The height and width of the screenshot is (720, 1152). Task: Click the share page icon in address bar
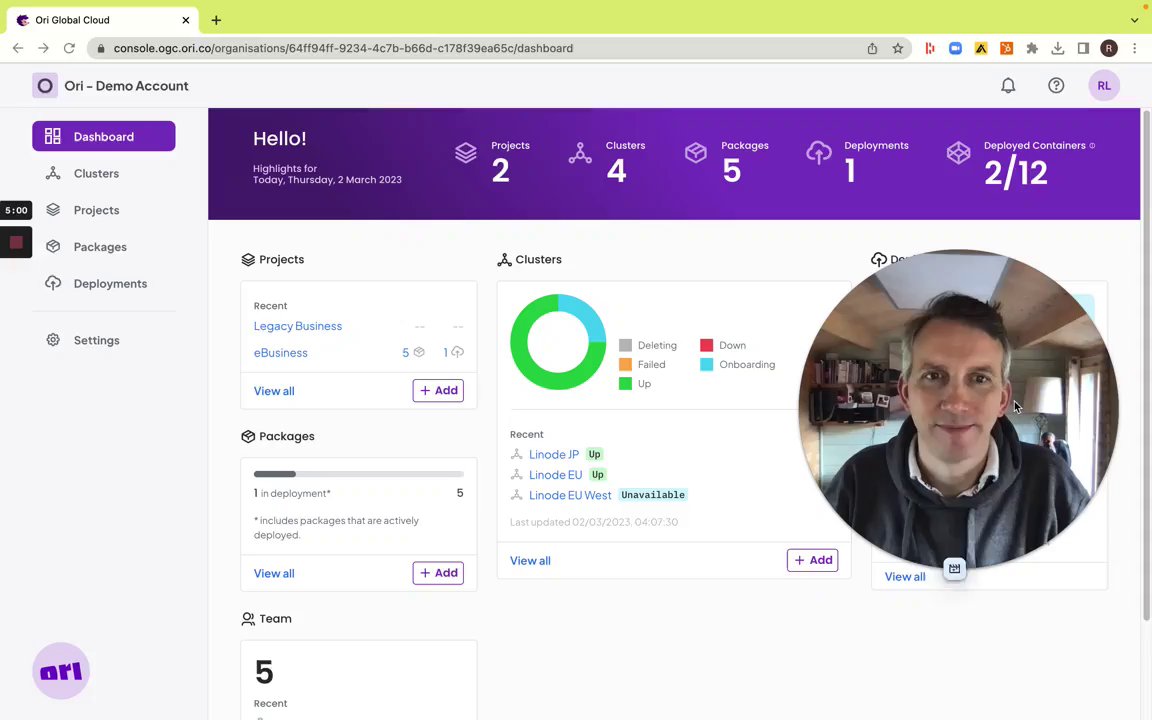tap(872, 48)
